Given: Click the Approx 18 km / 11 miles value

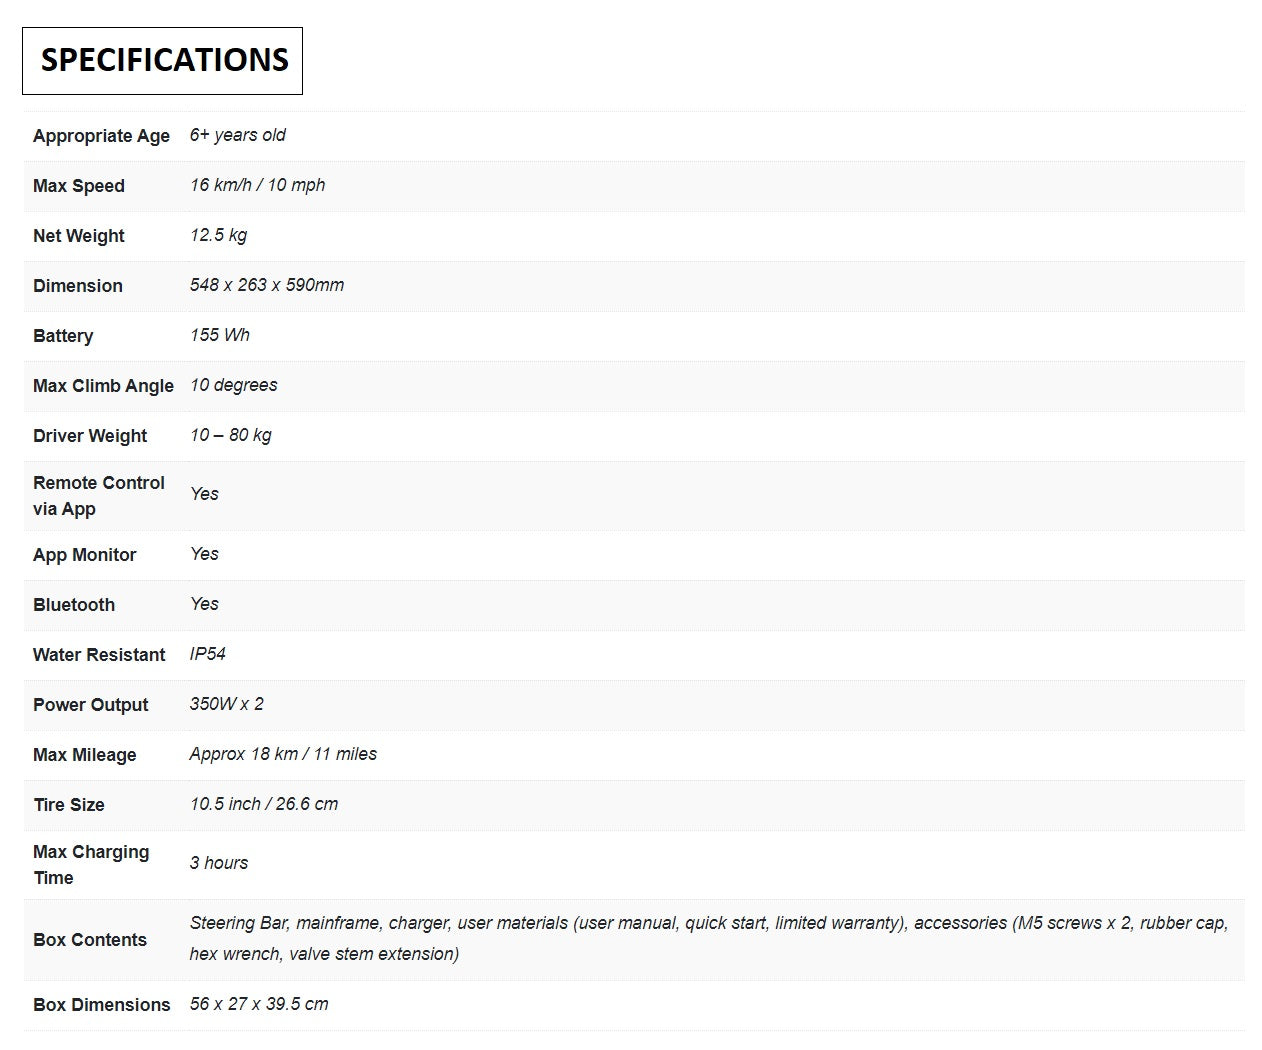Looking at the screenshot, I should coord(283,754).
